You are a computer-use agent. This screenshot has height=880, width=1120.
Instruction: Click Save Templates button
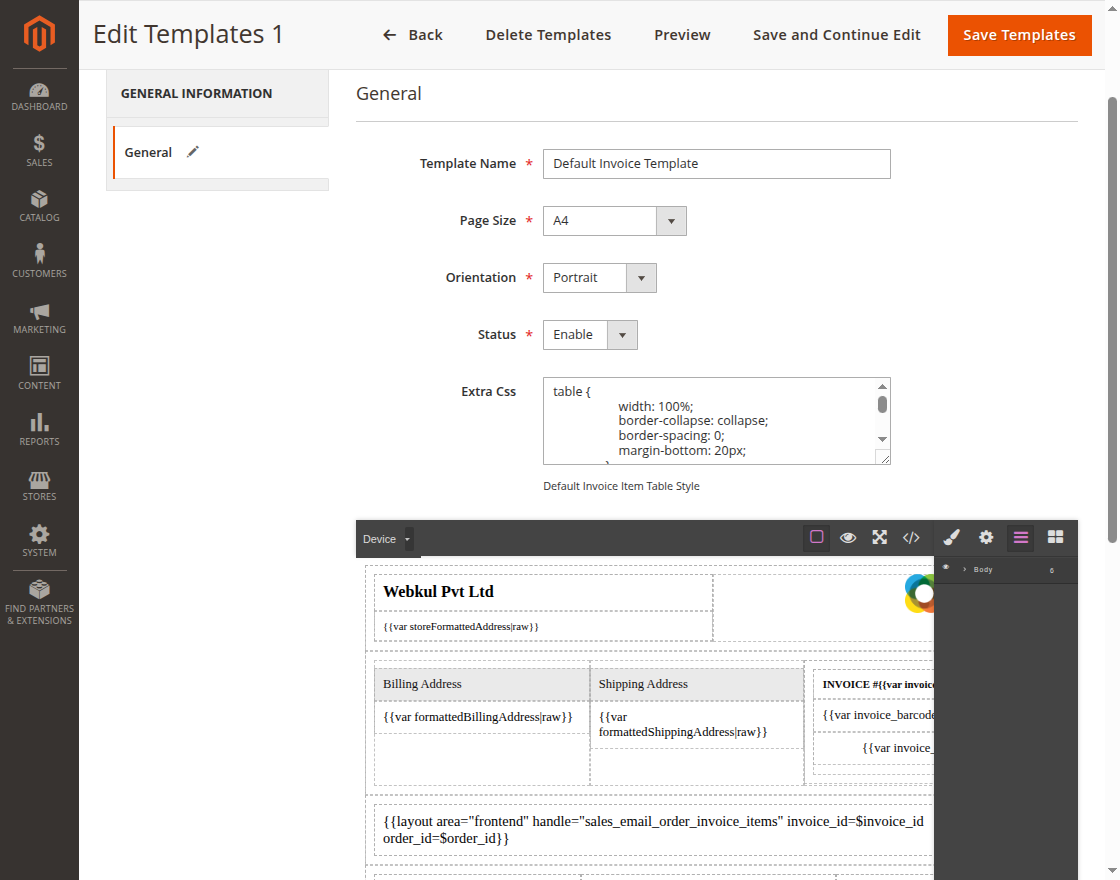(x=1019, y=35)
